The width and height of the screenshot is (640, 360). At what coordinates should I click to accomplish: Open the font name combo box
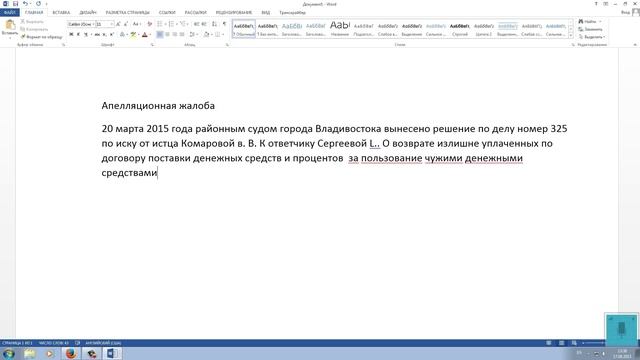tap(81, 24)
